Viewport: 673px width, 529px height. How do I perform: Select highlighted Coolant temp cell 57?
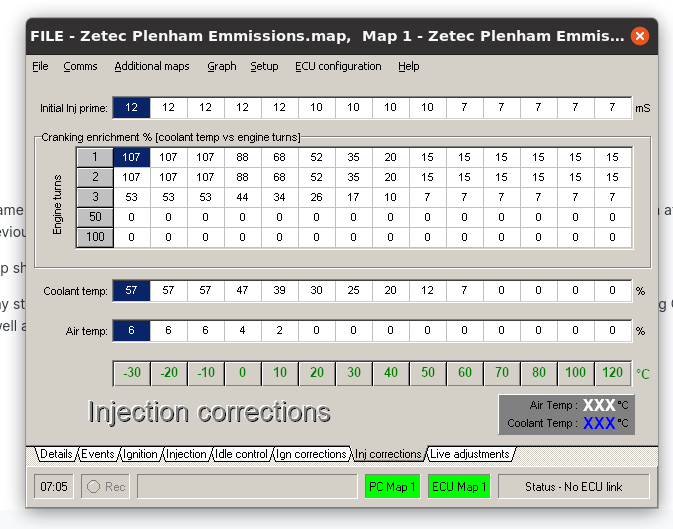point(131,291)
